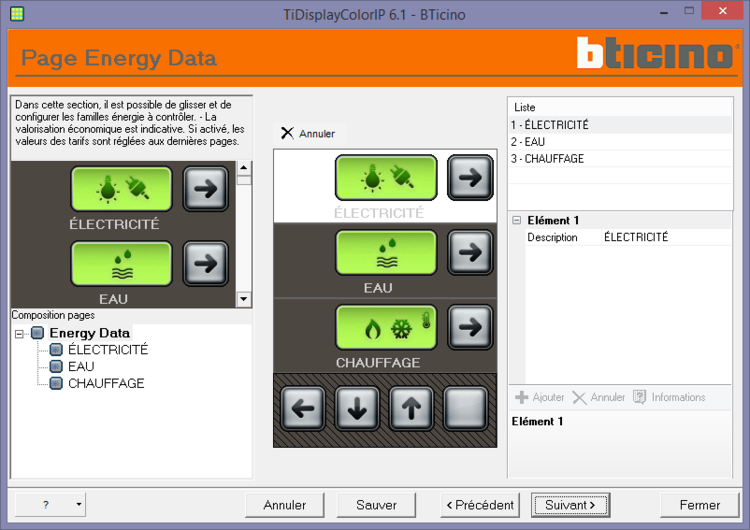Click the arrow next to EAU in center preview
Viewport: 750px width, 530px height.
pos(470,253)
